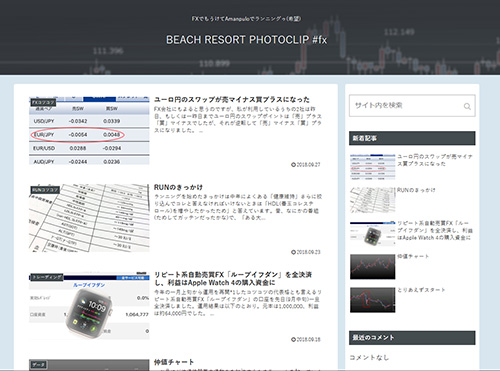Select the トレーディング category label
Image resolution: width=500 pixels, height=371 pixels.
[x=47, y=277]
